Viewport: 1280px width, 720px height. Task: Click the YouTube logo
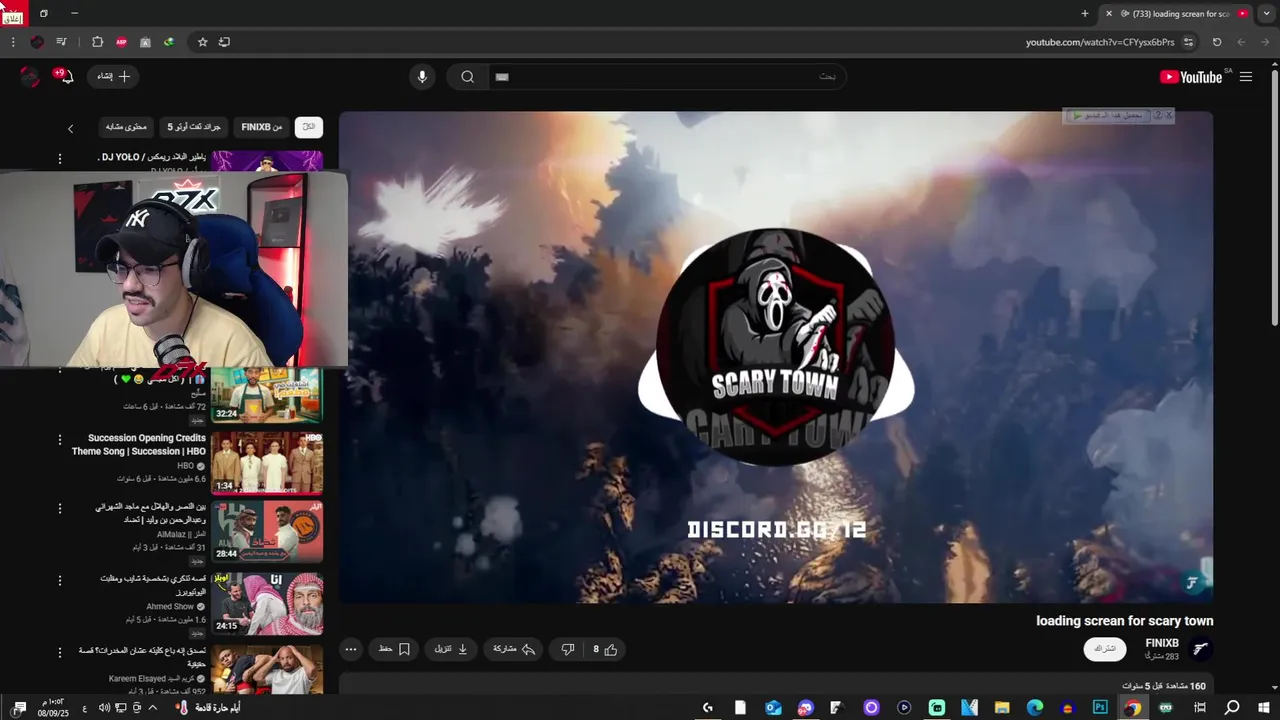click(x=1191, y=77)
